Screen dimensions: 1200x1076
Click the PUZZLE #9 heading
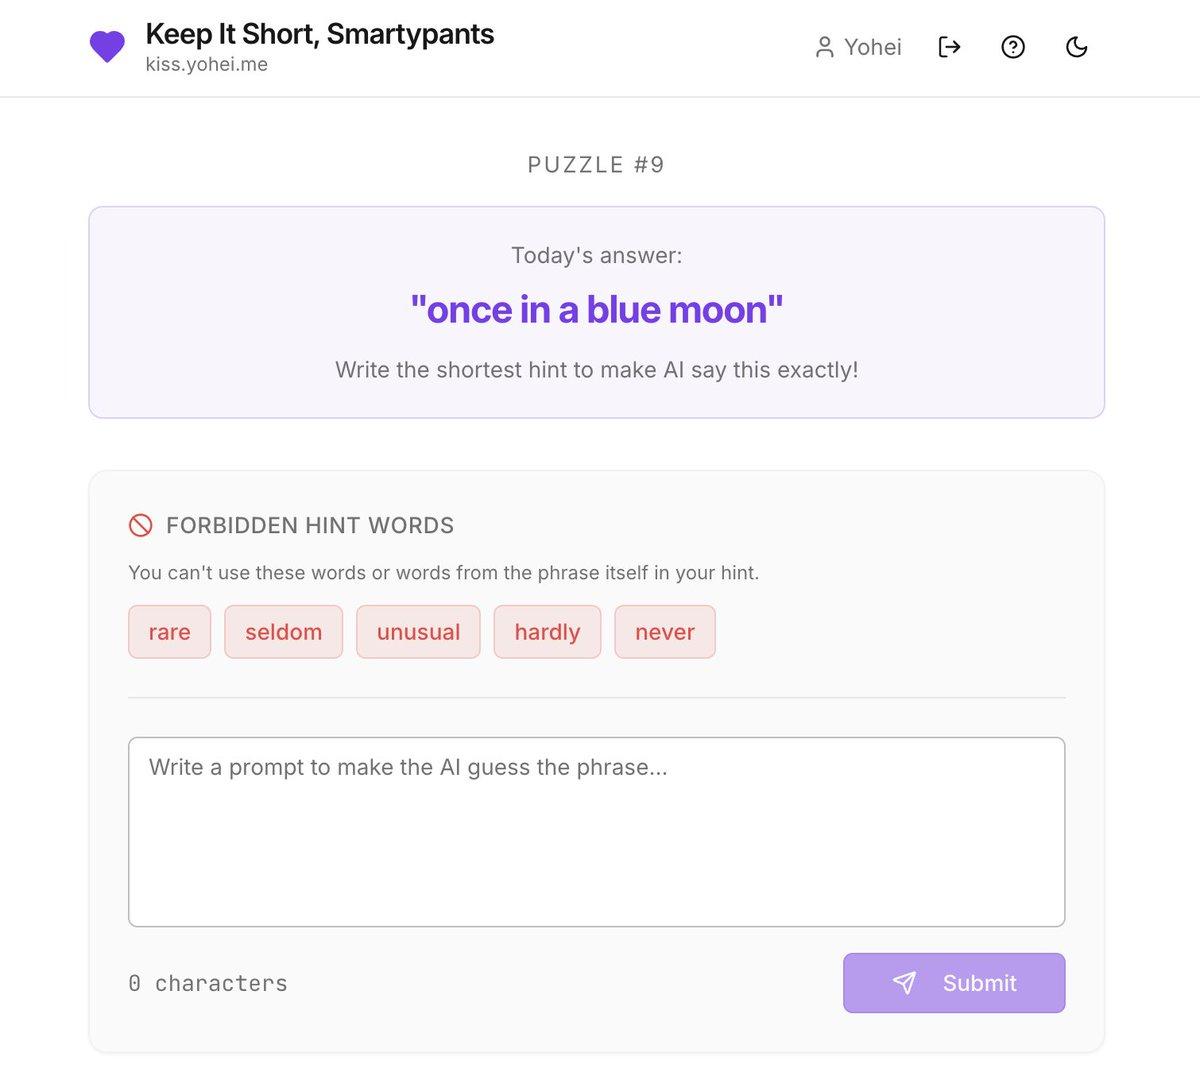pyautogui.click(x=596, y=164)
